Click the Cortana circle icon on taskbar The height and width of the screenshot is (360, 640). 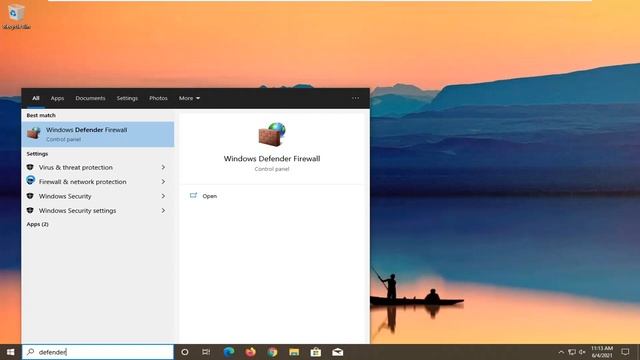click(x=185, y=352)
